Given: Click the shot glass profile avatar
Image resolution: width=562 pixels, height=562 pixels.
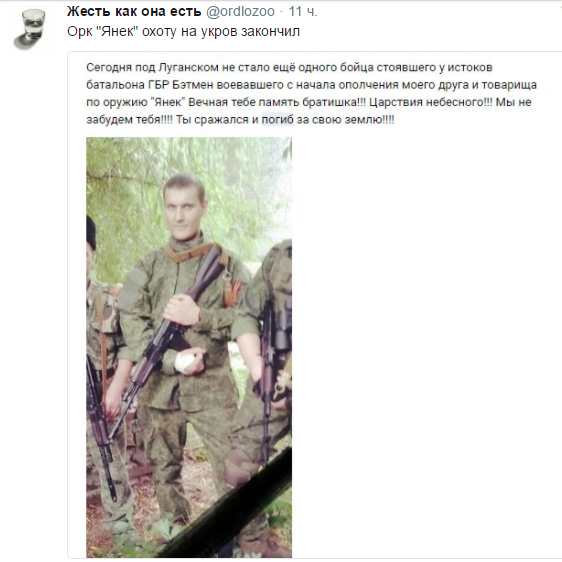Looking at the screenshot, I should (30, 29).
